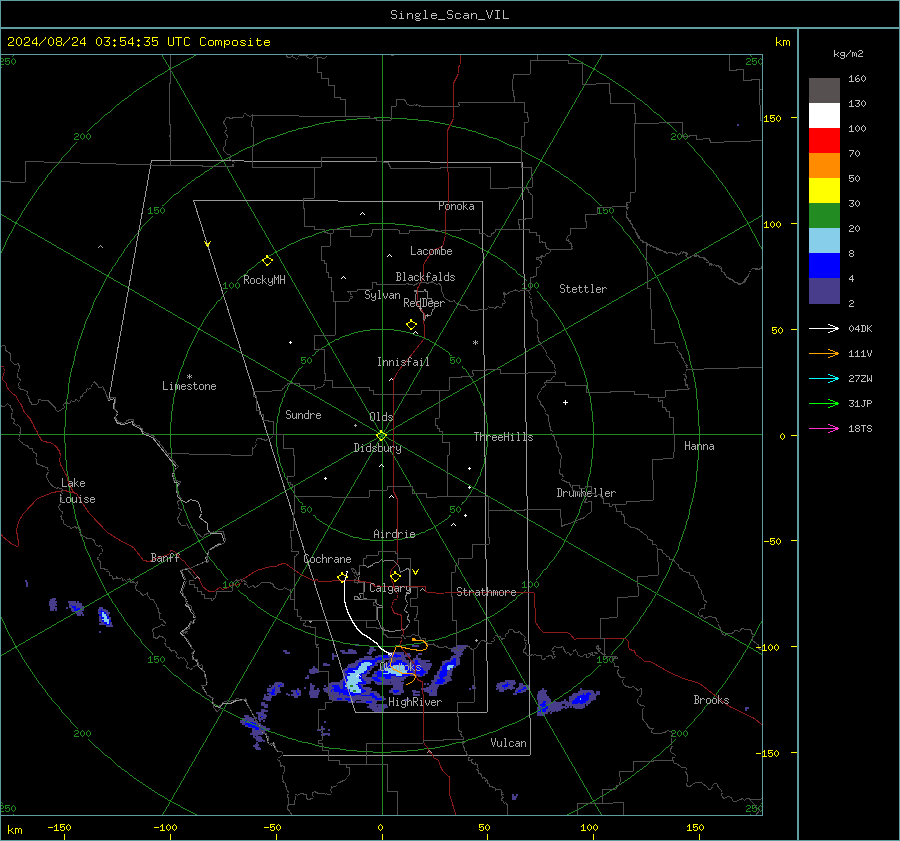Click the yellow radar-center diamond at Olds
This screenshot has height=841, width=900.
[x=382, y=436]
